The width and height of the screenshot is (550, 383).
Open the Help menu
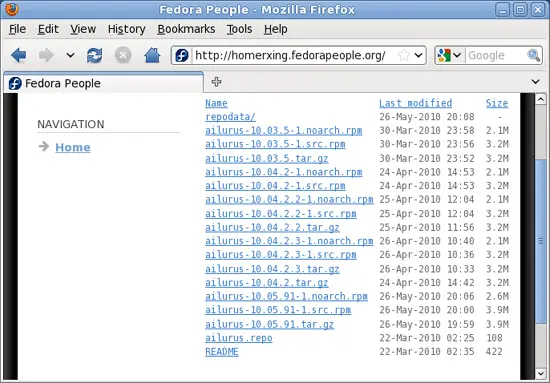[x=276, y=29]
